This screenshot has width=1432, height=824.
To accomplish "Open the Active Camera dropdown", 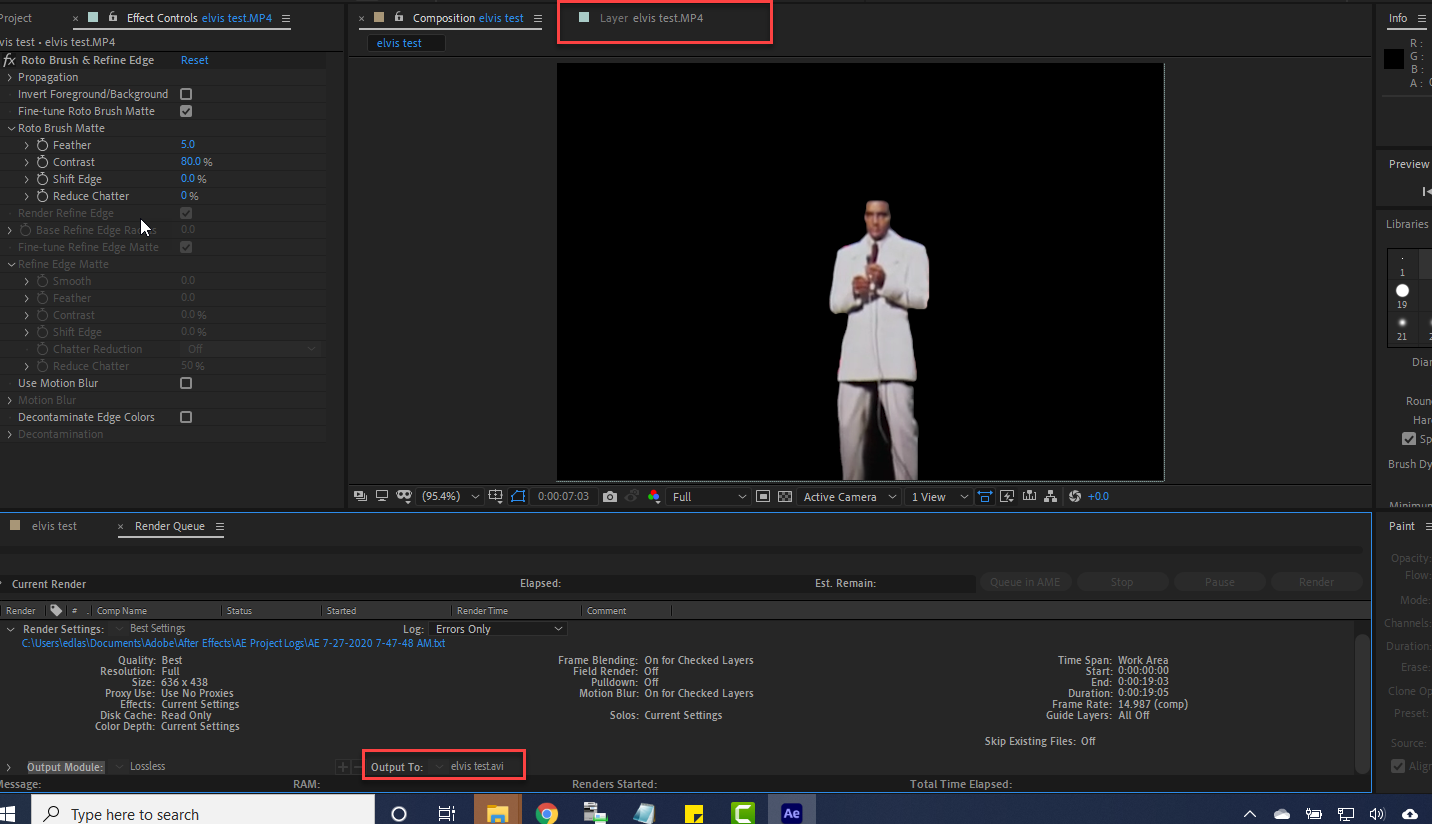I will tap(849, 497).
